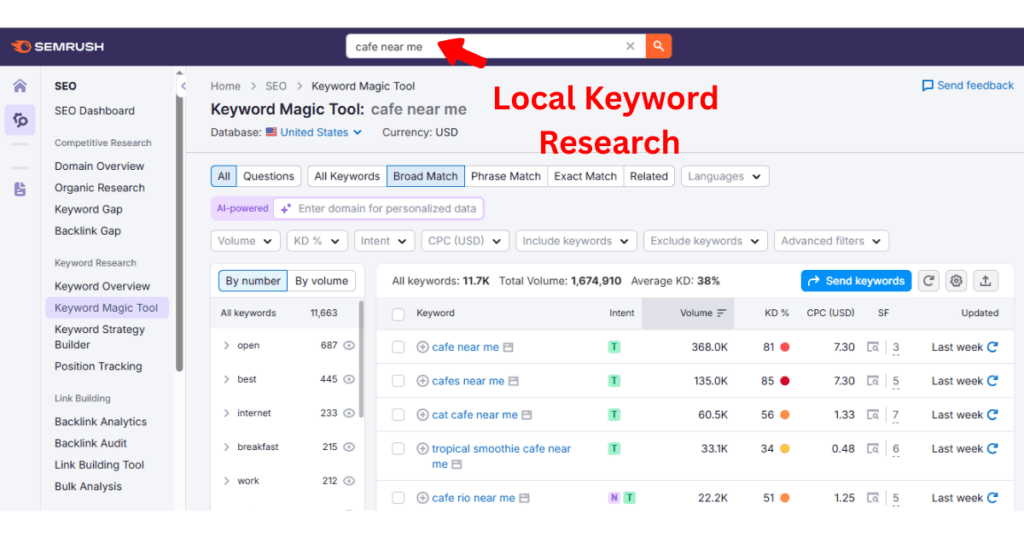Go to Backlink Analytics in sidebar

[x=101, y=422]
